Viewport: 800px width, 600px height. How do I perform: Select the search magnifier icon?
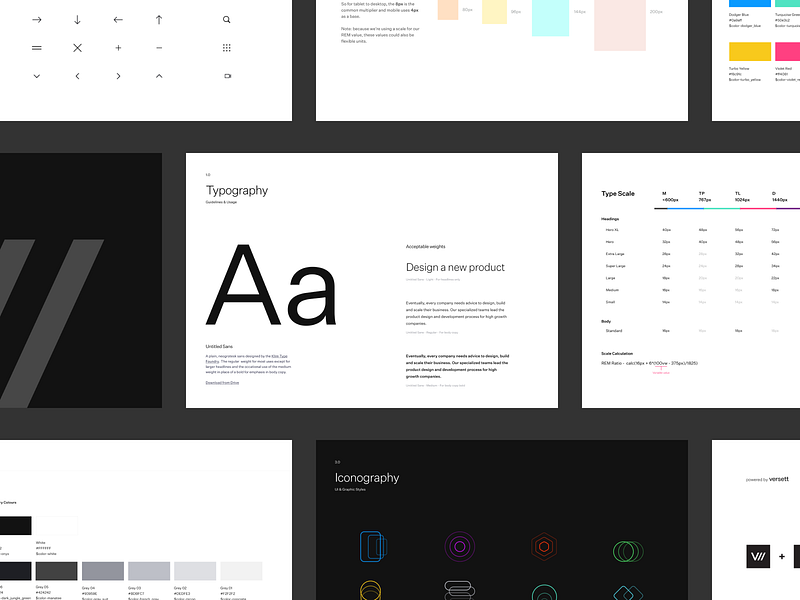pyautogui.click(x=226, y=18)
